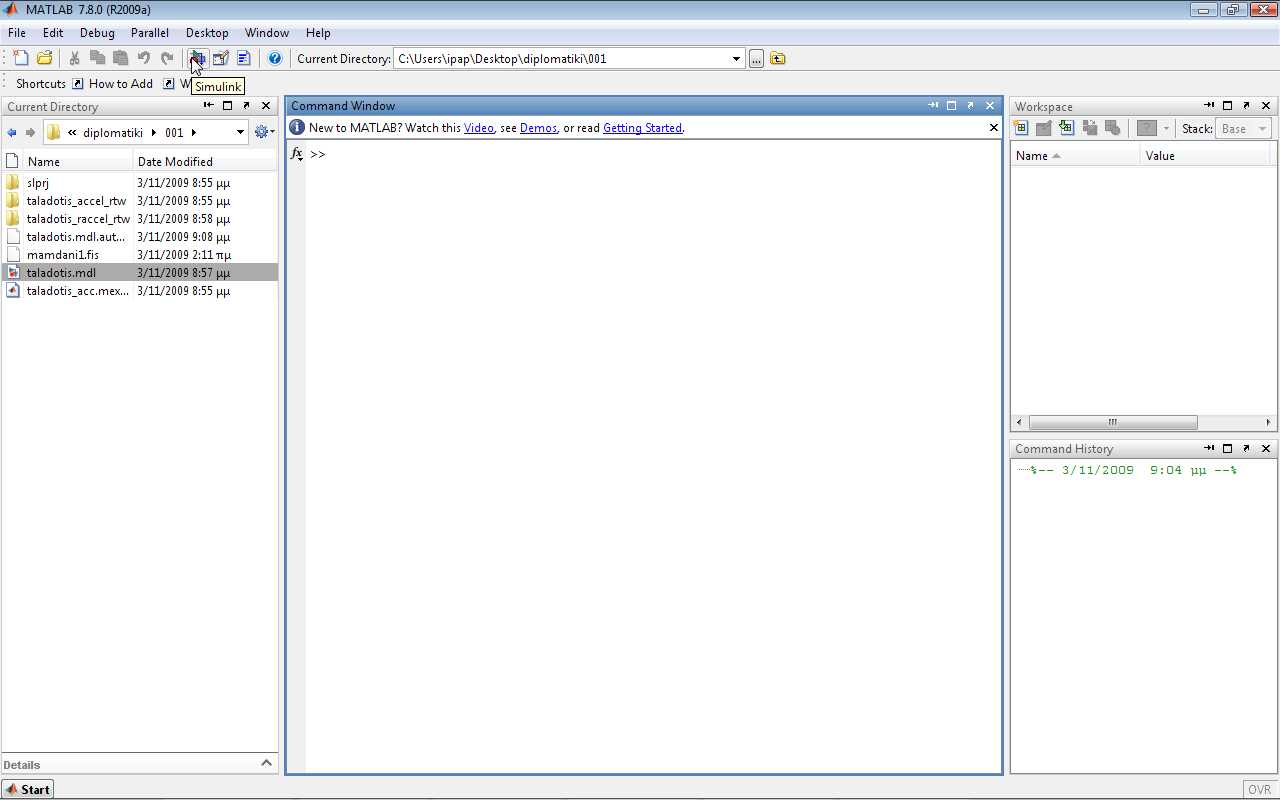The image size is (1280, 800).
Task: Open MATLAB Help question-mark icon
Action: coord(275,59)
